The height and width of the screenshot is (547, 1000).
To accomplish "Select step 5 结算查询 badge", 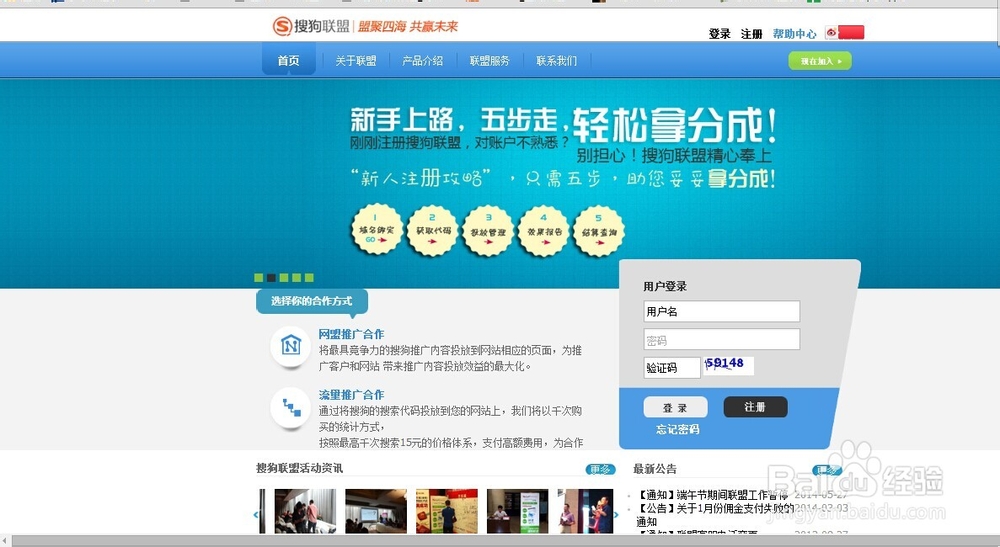I will coord(599,231).
